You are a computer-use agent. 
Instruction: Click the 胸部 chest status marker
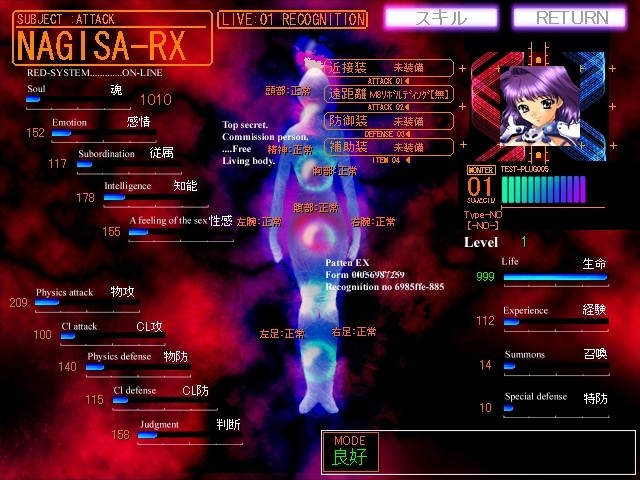[x=335, y=172]
